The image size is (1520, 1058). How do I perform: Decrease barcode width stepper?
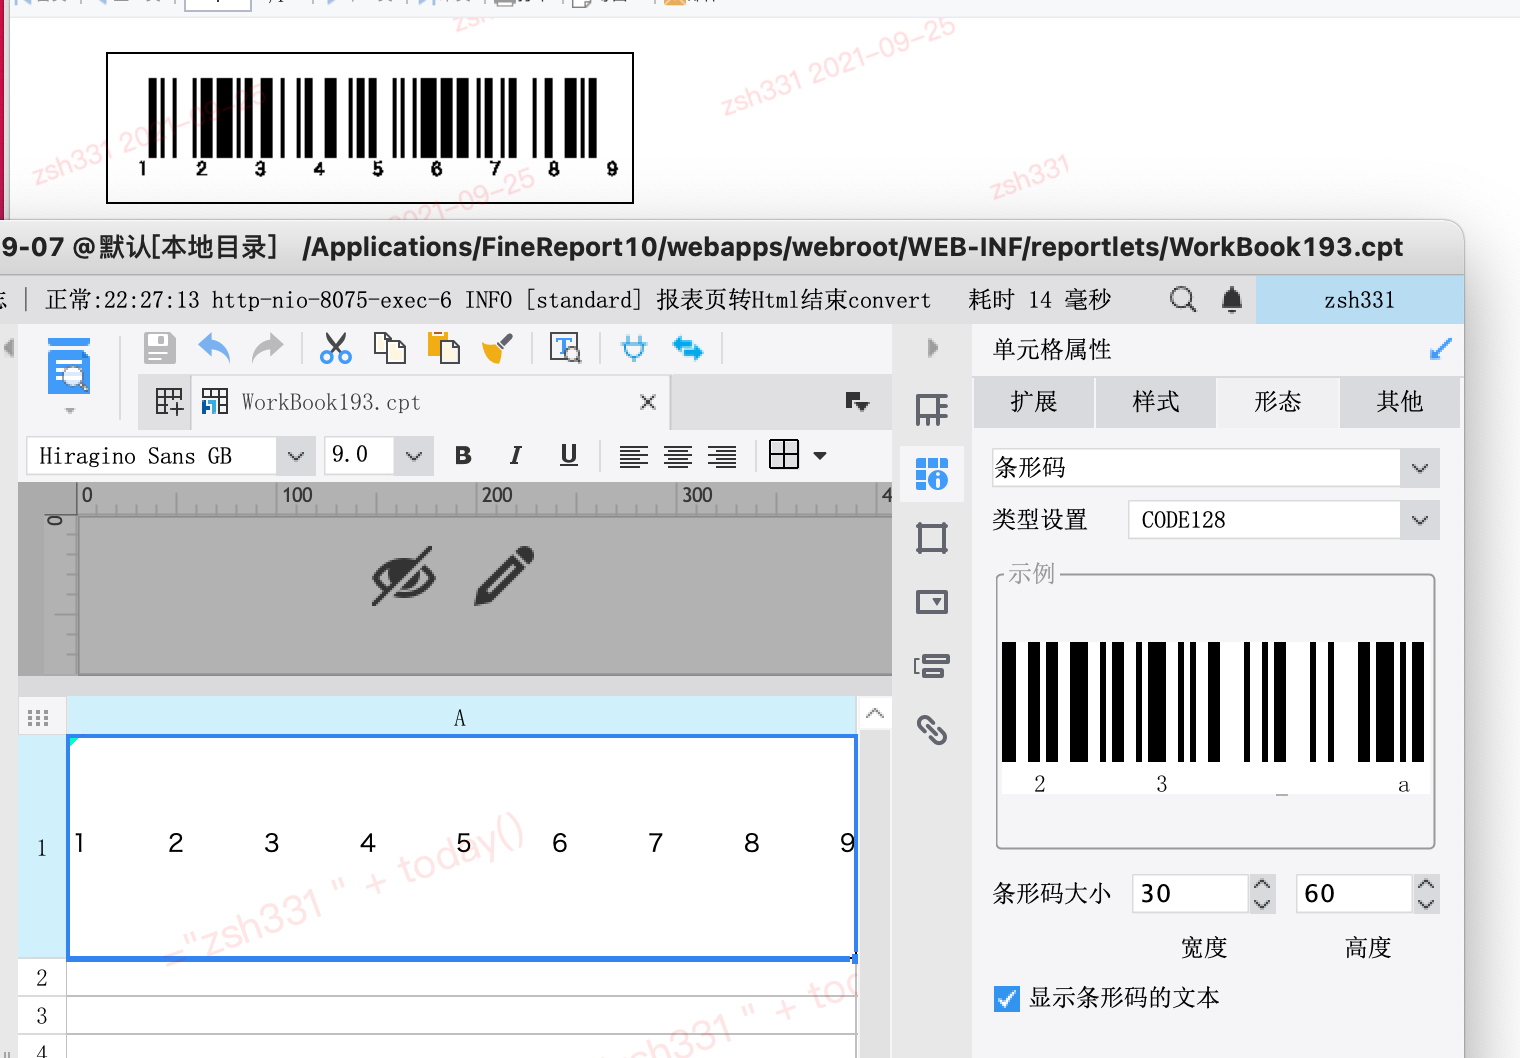[1262, 903]
